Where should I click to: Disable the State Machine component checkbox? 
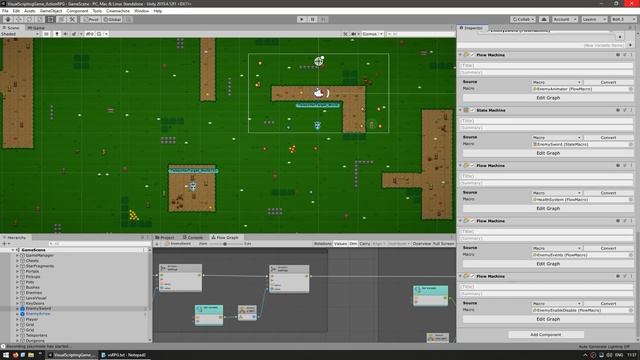pos(473,110)
